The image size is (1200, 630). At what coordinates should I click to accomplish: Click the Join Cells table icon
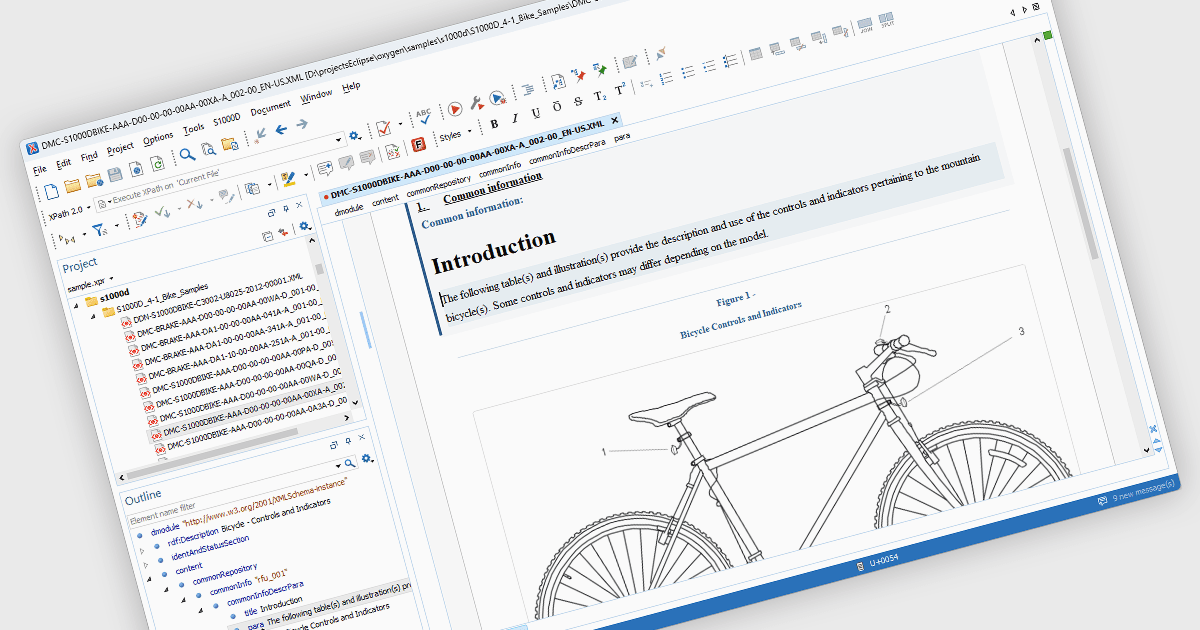click(867, 23)
